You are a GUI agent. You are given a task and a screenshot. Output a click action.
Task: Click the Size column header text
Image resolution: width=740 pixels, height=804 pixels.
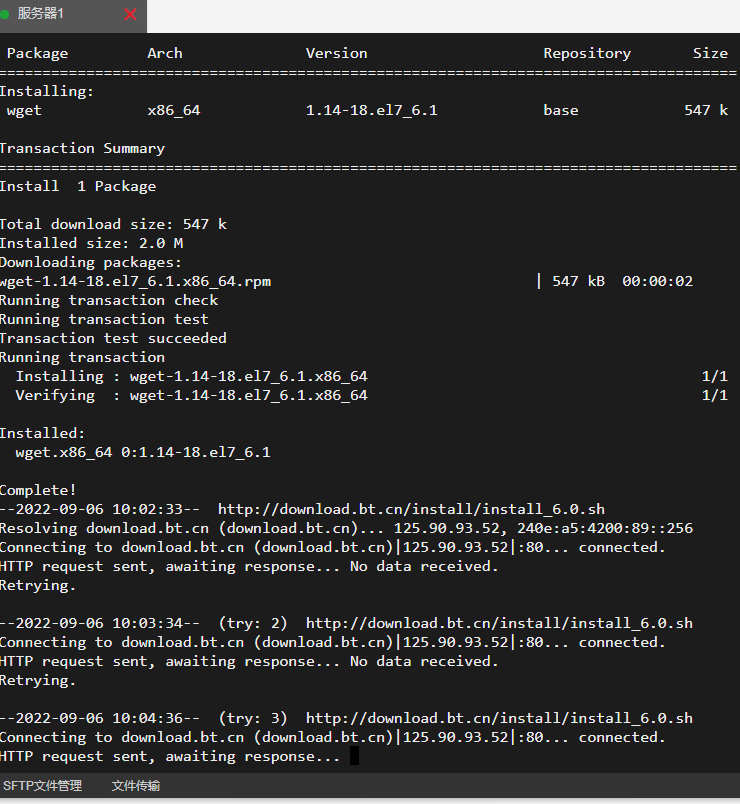tap(710, 53)
